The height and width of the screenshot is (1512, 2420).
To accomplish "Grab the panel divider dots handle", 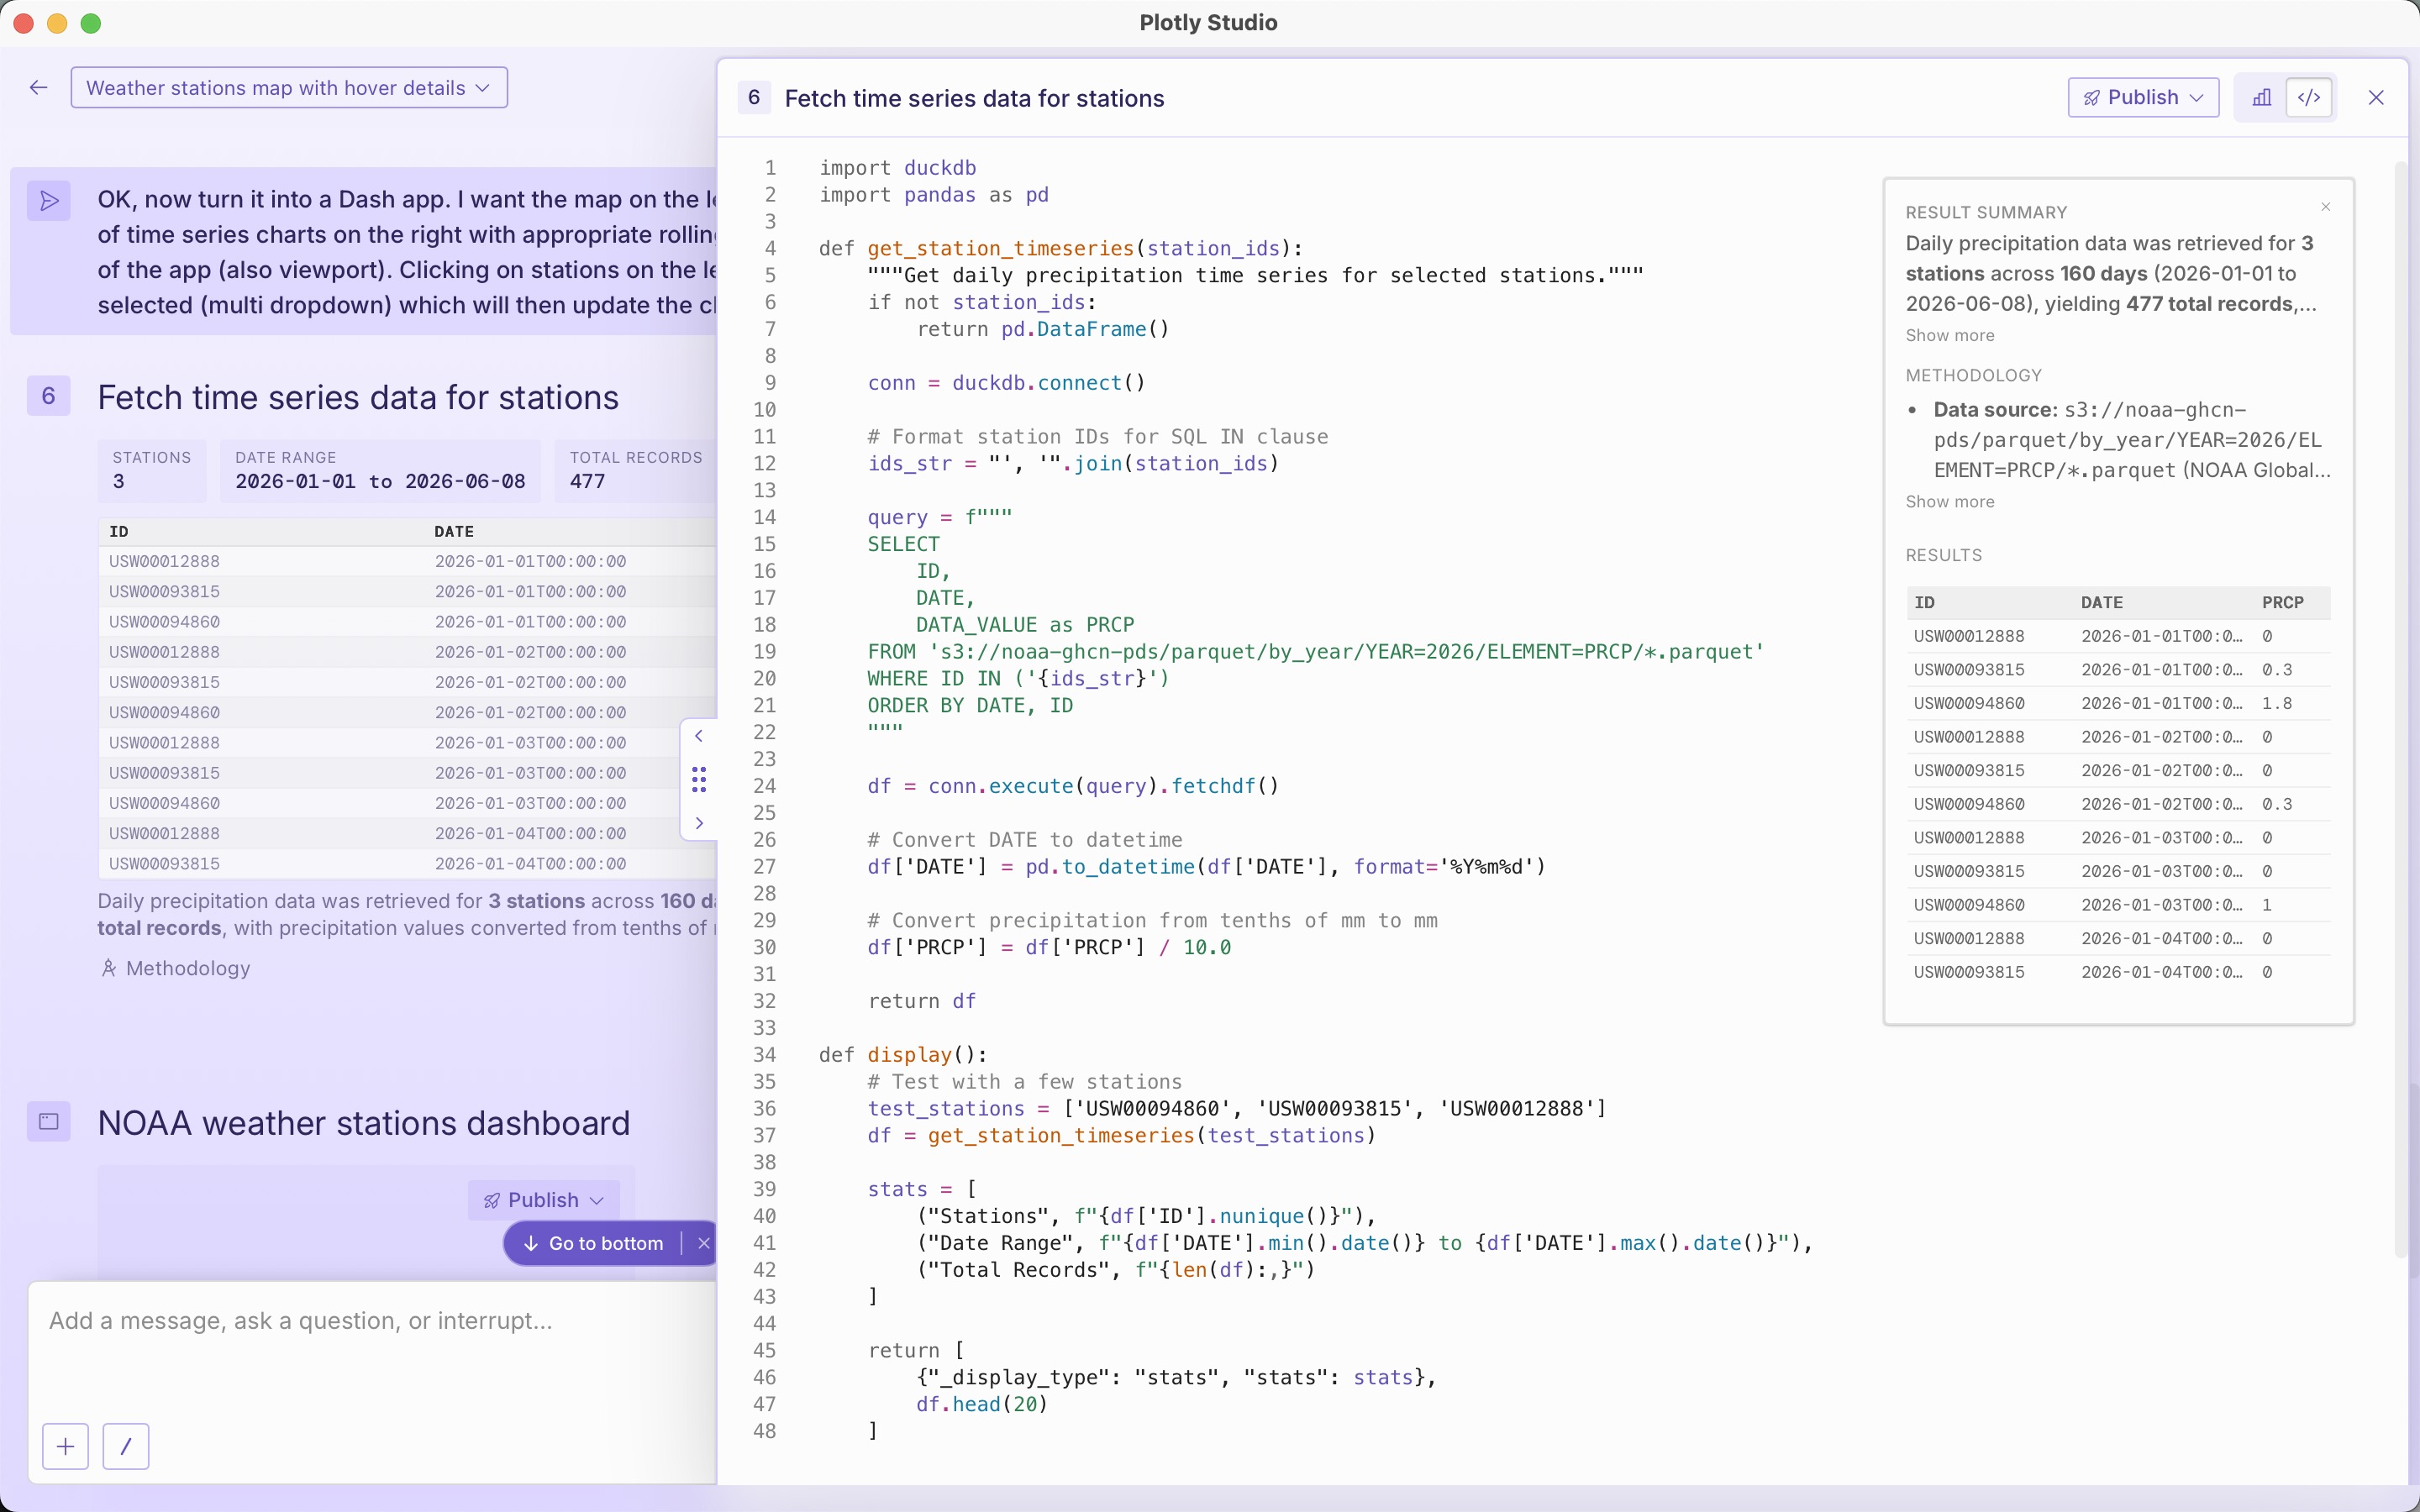I will pos(699,779).
